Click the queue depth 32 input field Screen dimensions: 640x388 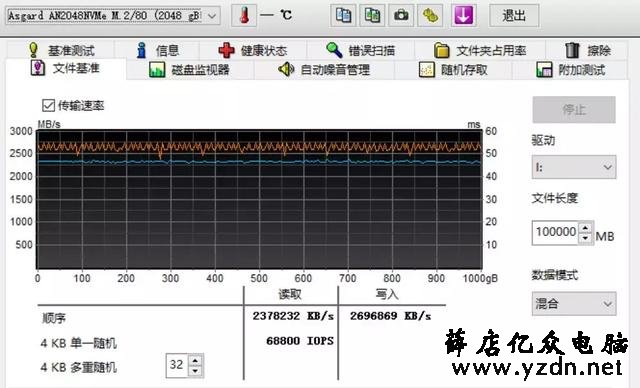pos(177,365)
